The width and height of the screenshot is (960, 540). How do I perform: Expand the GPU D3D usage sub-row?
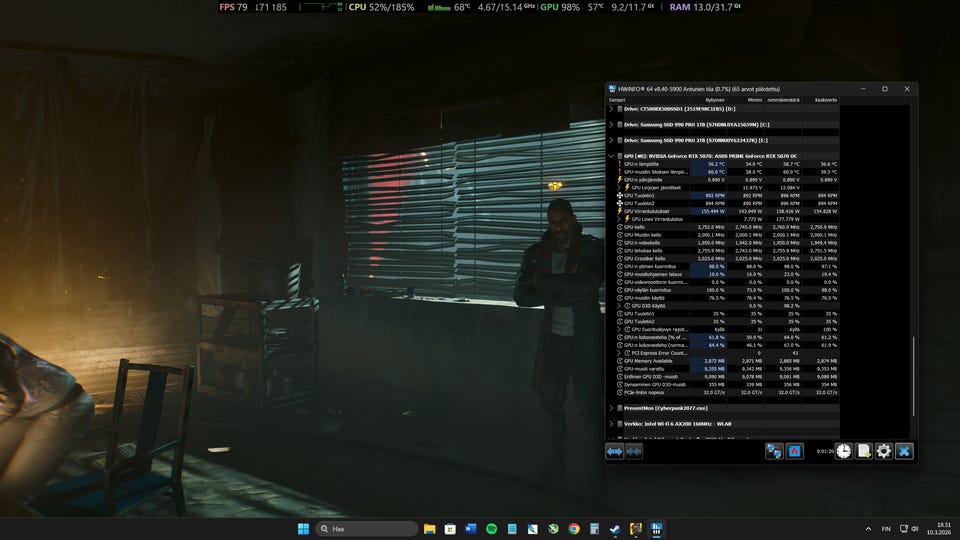pyautogui.click(x=619, y=306)
